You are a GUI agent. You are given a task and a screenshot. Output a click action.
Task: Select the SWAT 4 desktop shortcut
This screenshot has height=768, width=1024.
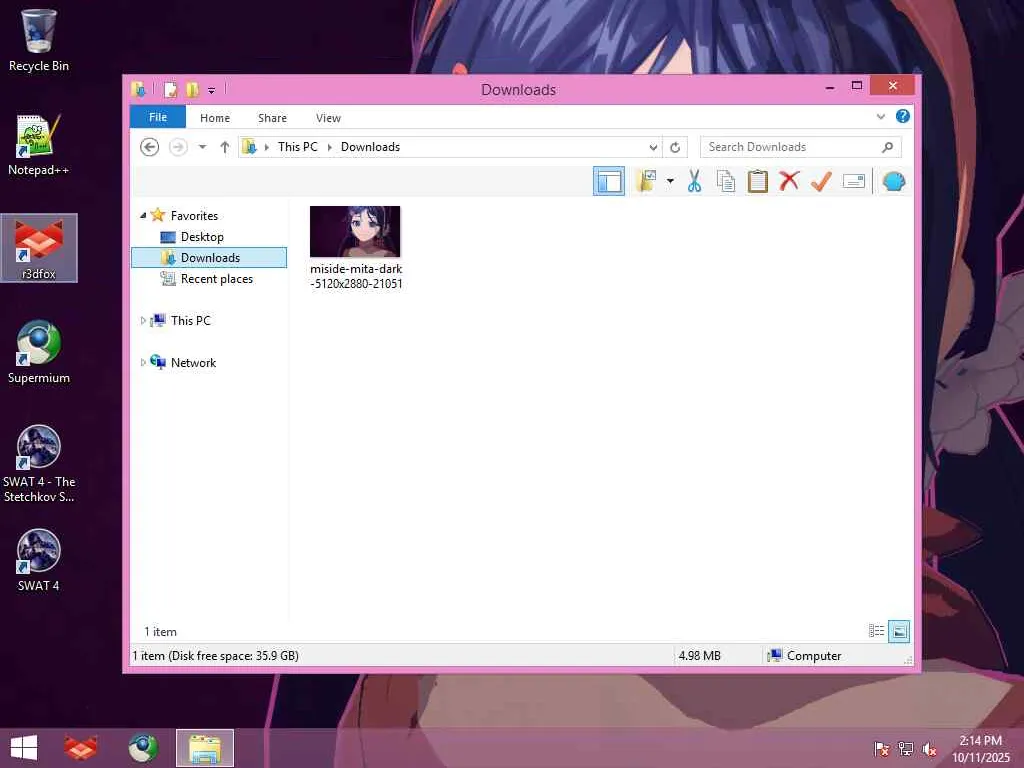click(39, 560)
